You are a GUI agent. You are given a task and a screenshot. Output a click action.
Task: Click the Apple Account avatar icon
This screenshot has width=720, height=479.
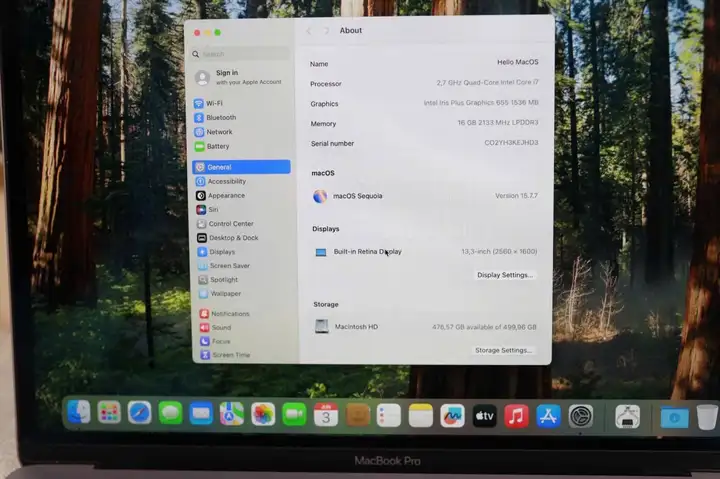[x=202, y=78]
